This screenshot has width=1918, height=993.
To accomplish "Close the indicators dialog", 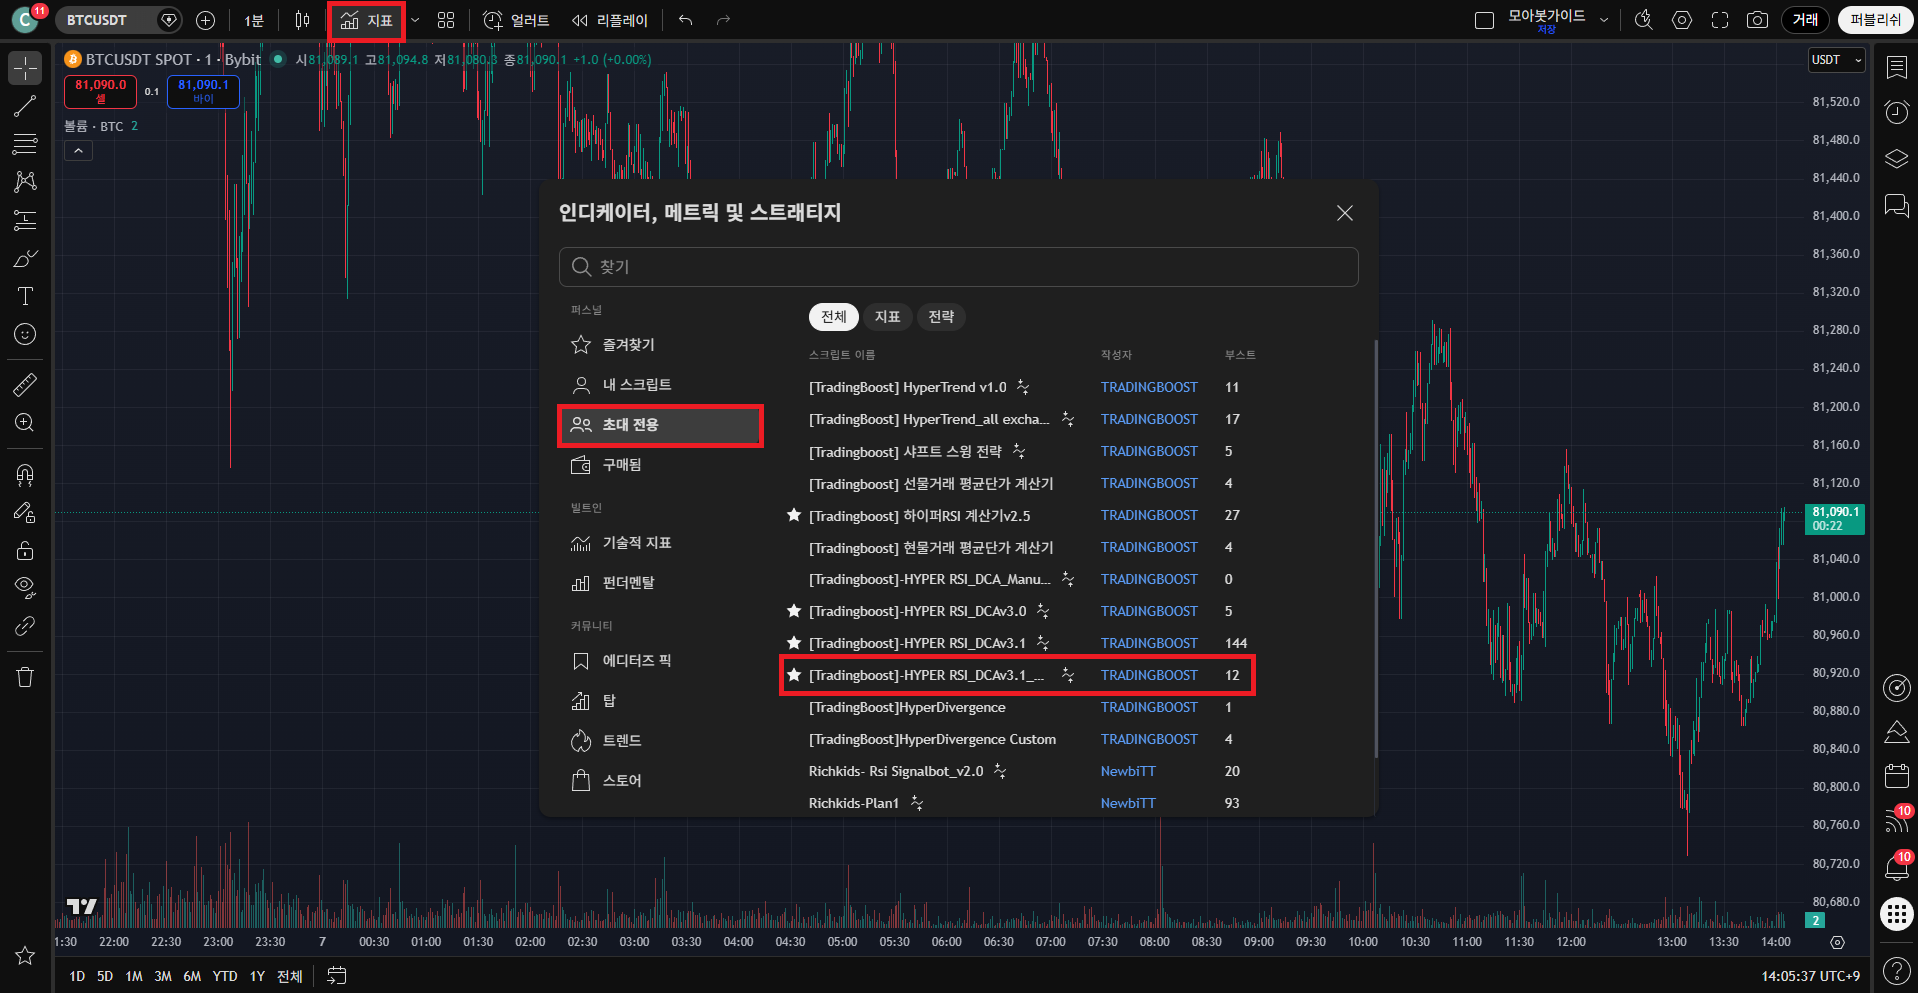I will pyautogui.click(x=1345, y=213).
